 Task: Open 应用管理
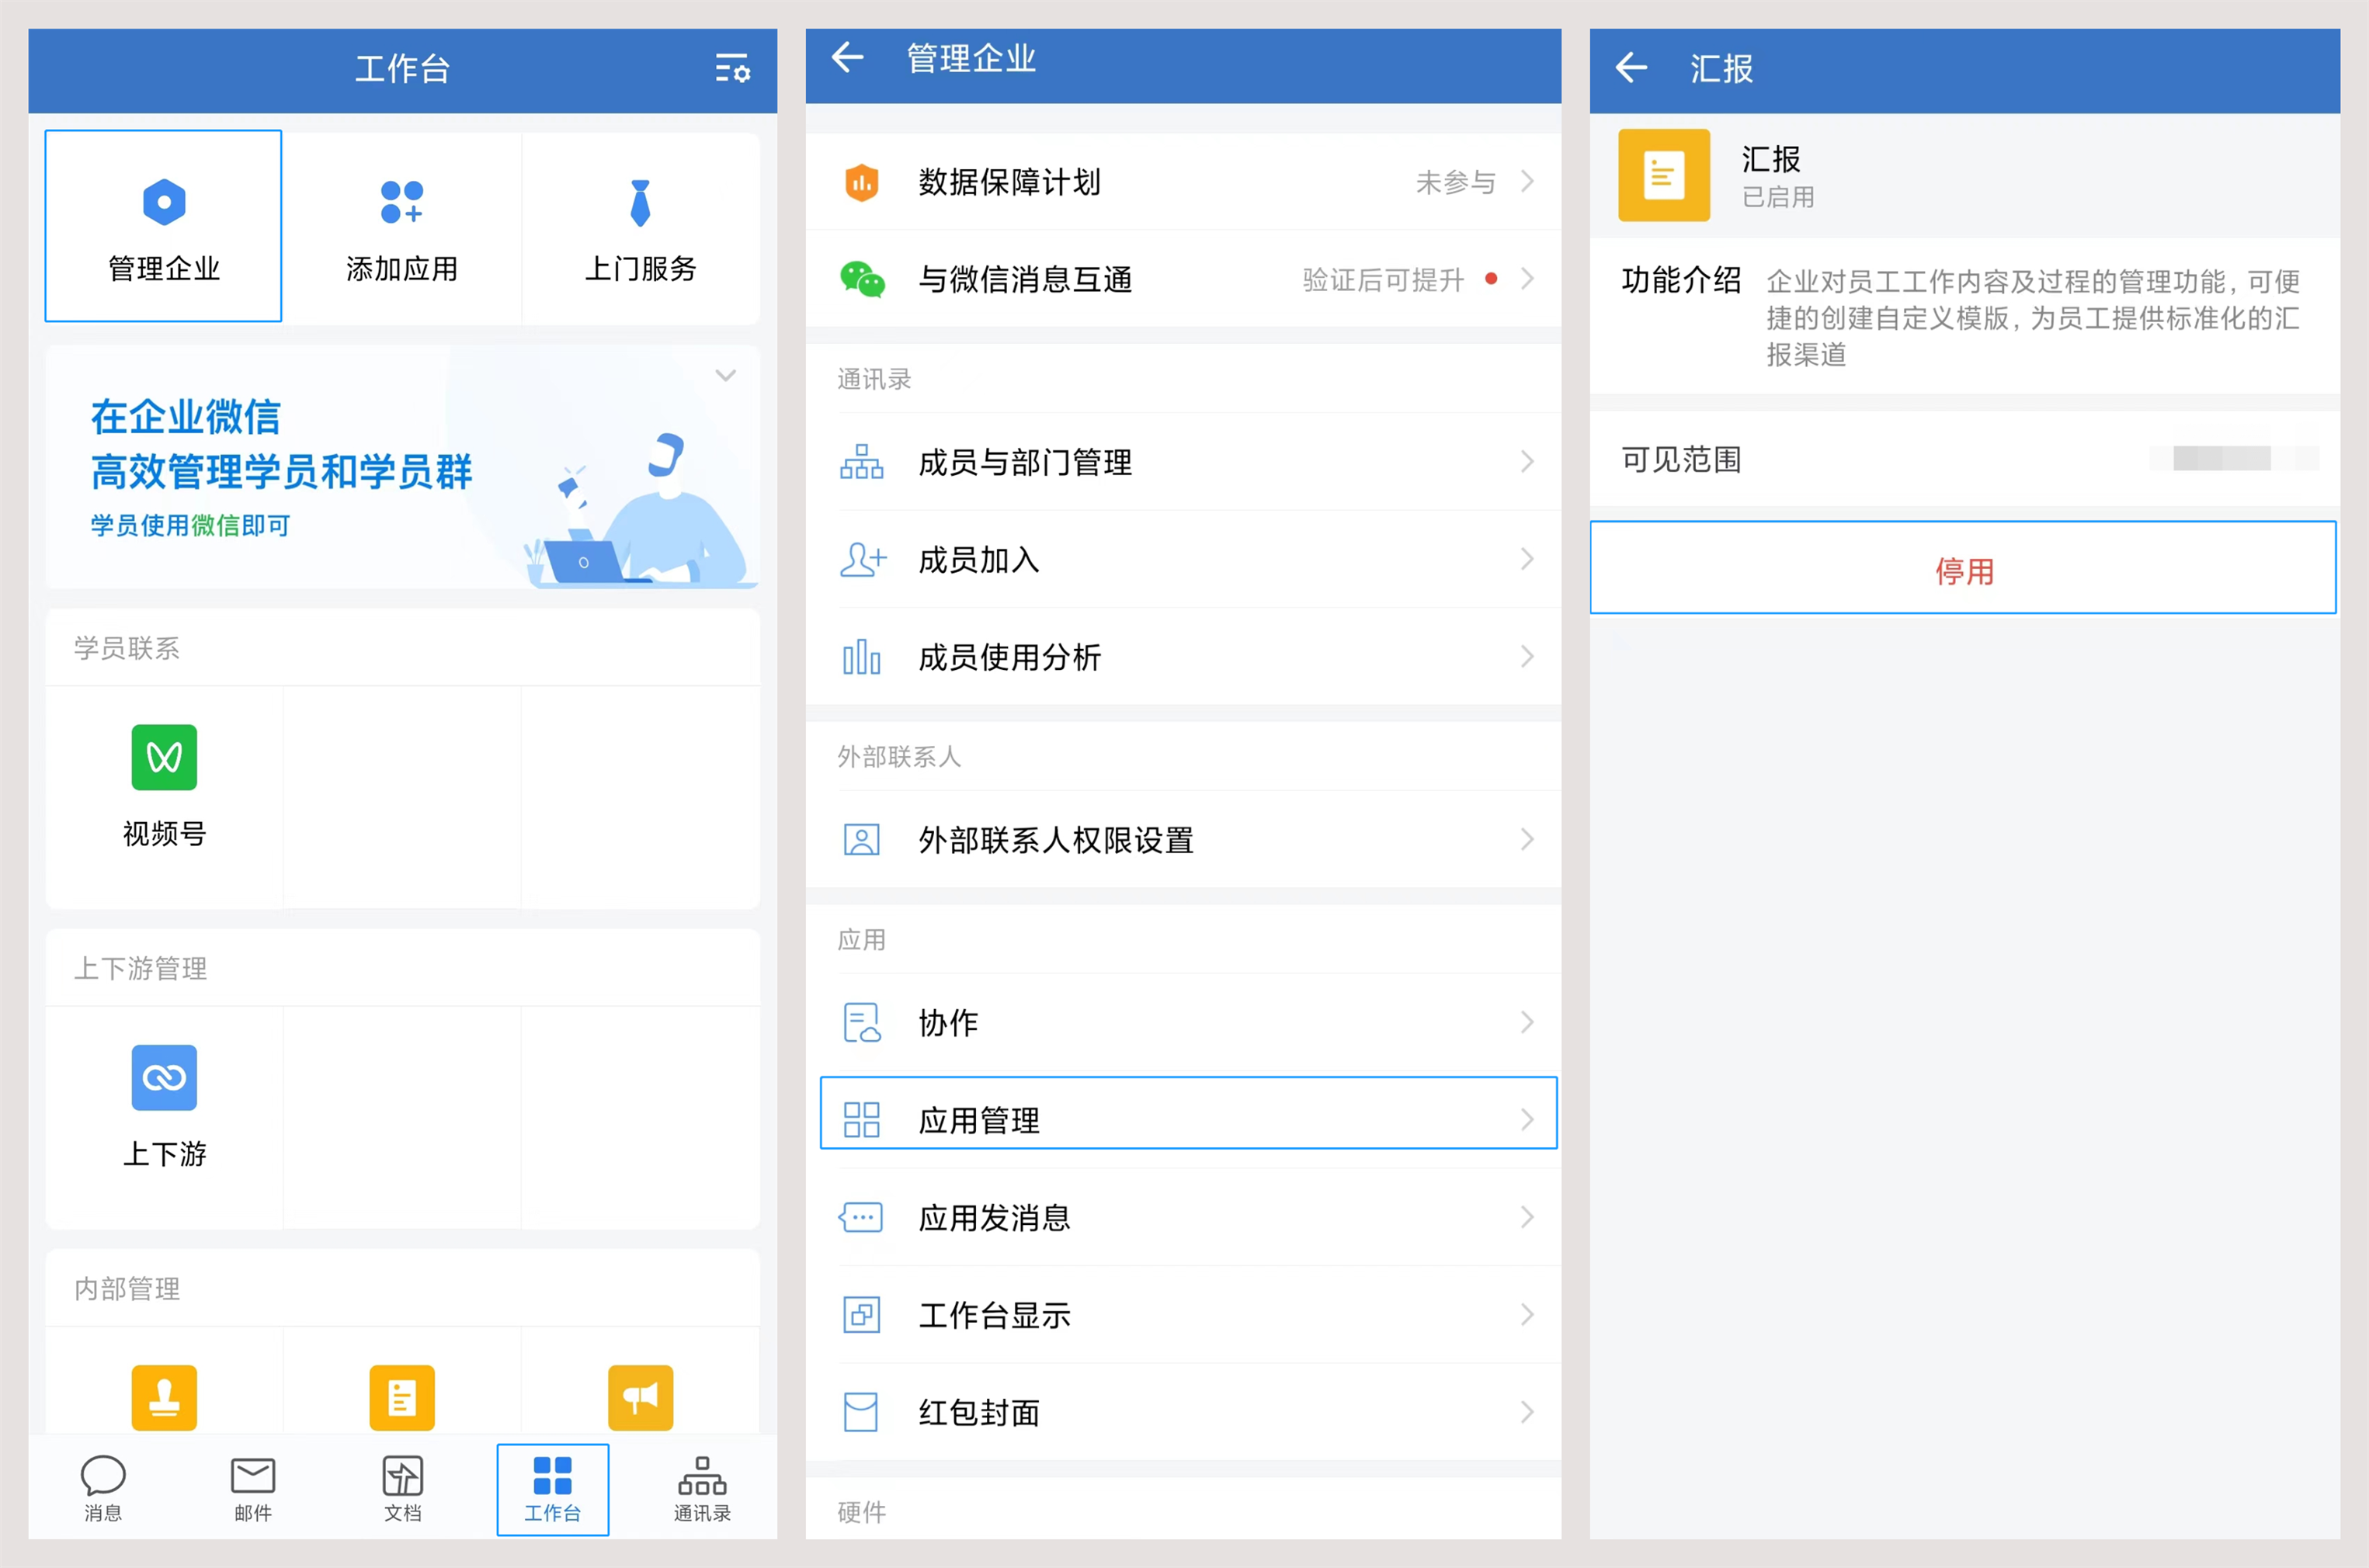click(x=1188, y=1113)
